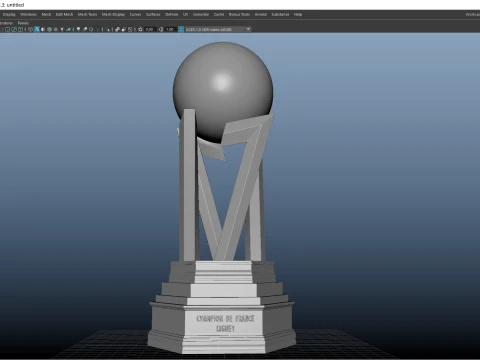Enable X-Ray Active Components icon

click(x=123, y=29)
